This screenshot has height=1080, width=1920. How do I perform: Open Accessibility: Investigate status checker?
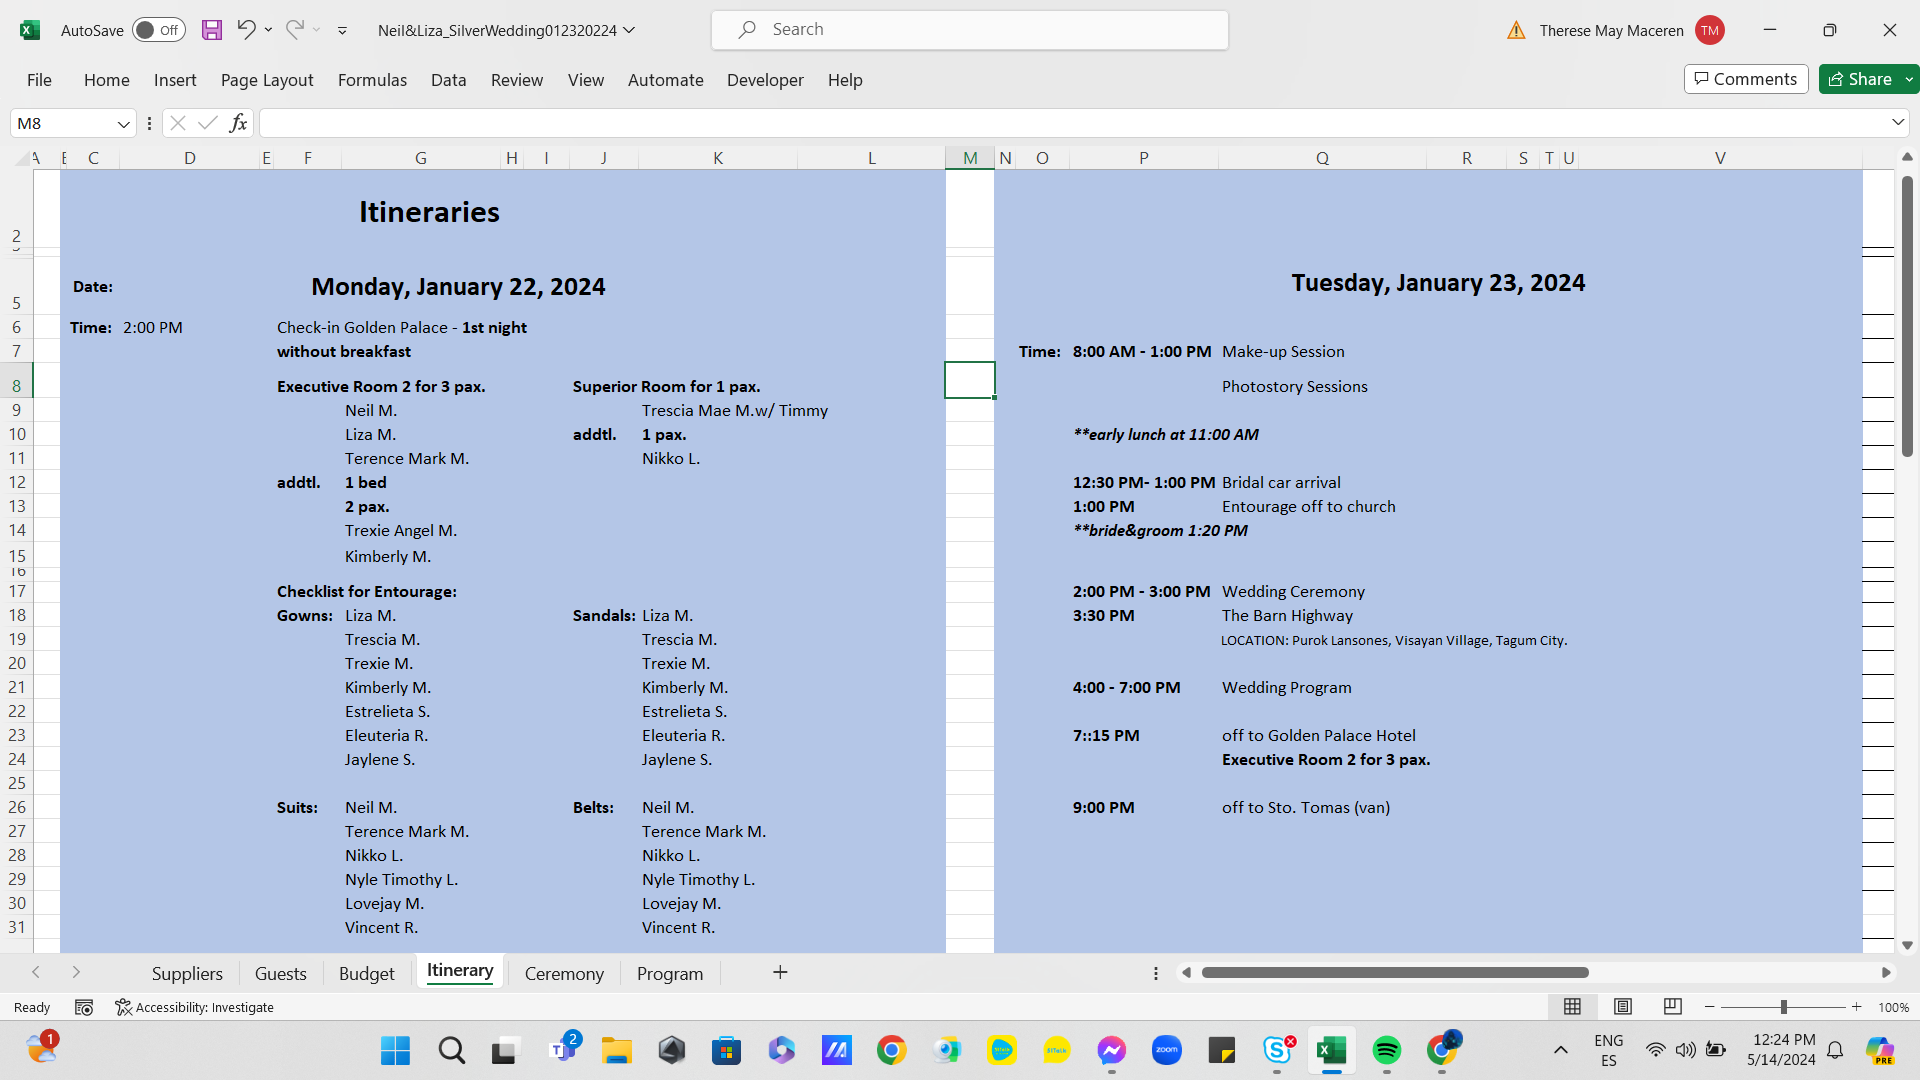[x=195, y=1007]
